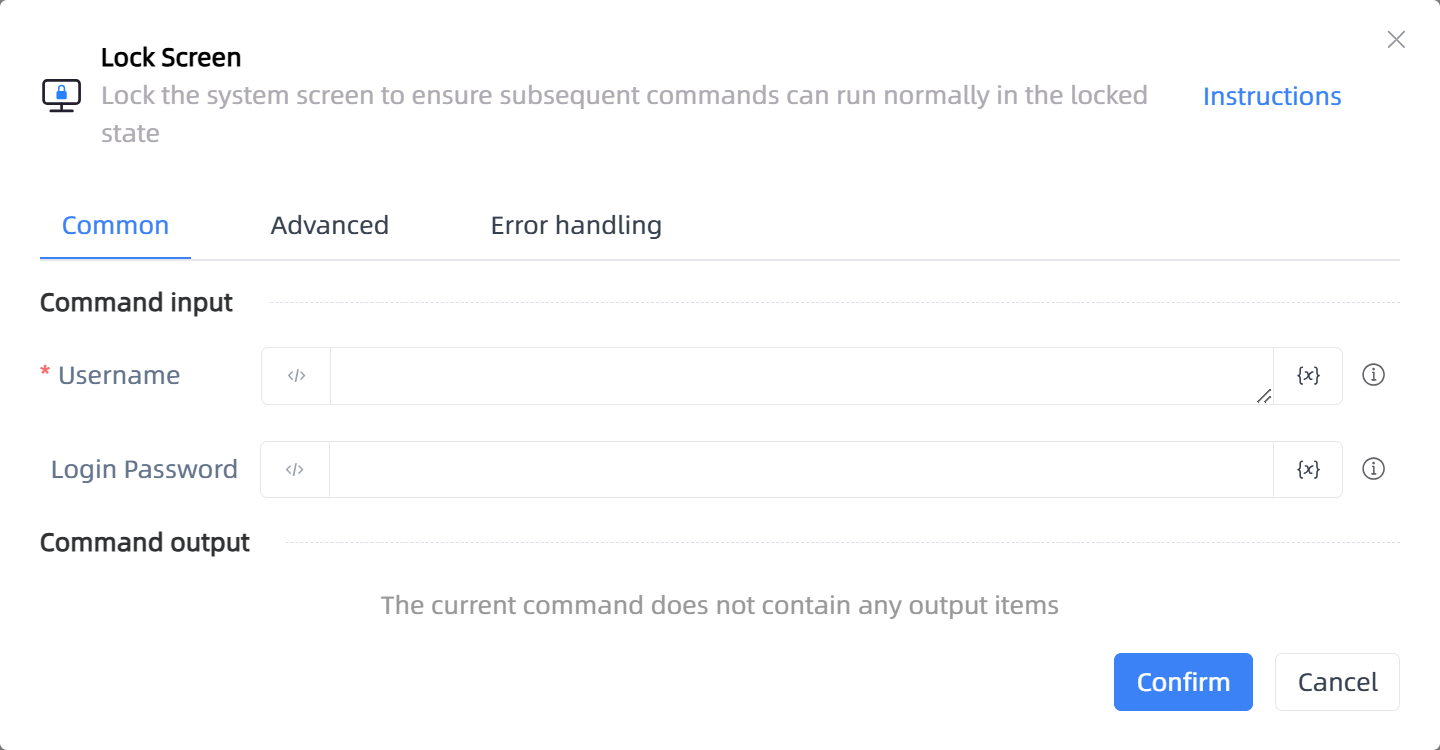This screenshot has height=750, width=1440.
Task: Confirm the Lock Screen command settings
Action: pyautogui.click(x=1183, y=682)
